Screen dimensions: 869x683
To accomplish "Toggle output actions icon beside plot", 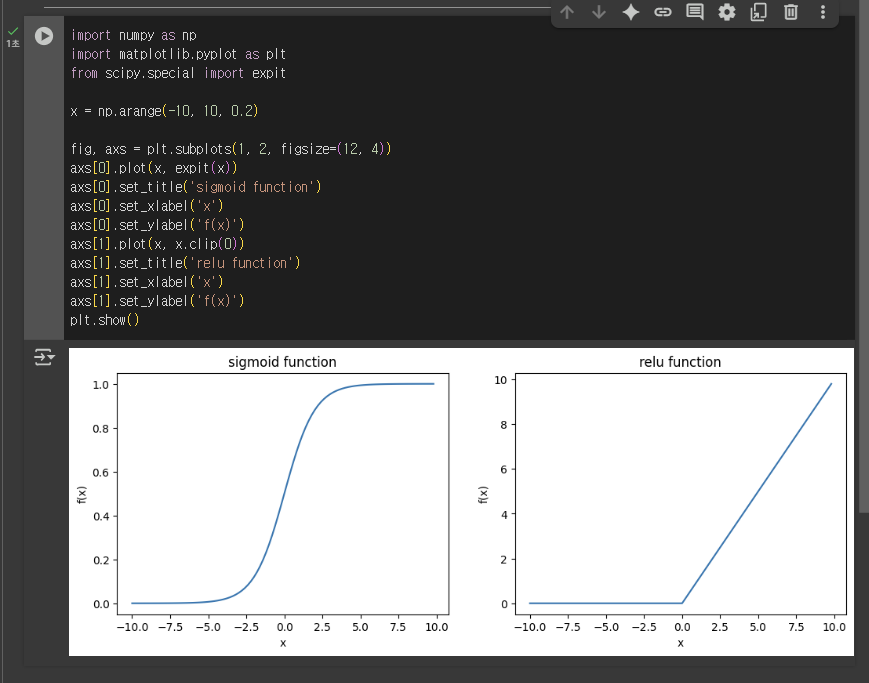I will click(44, 358).
